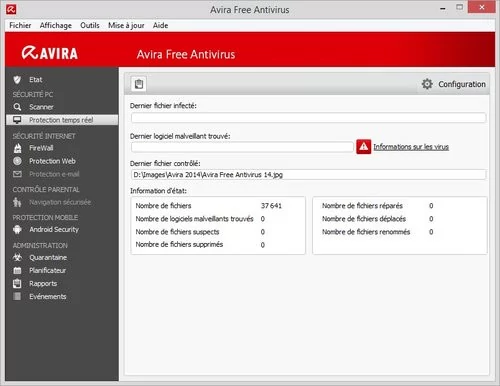Click the Protection Web globe icon
The width and height of the screenshot is (500, 386).
tap(17, 161)
